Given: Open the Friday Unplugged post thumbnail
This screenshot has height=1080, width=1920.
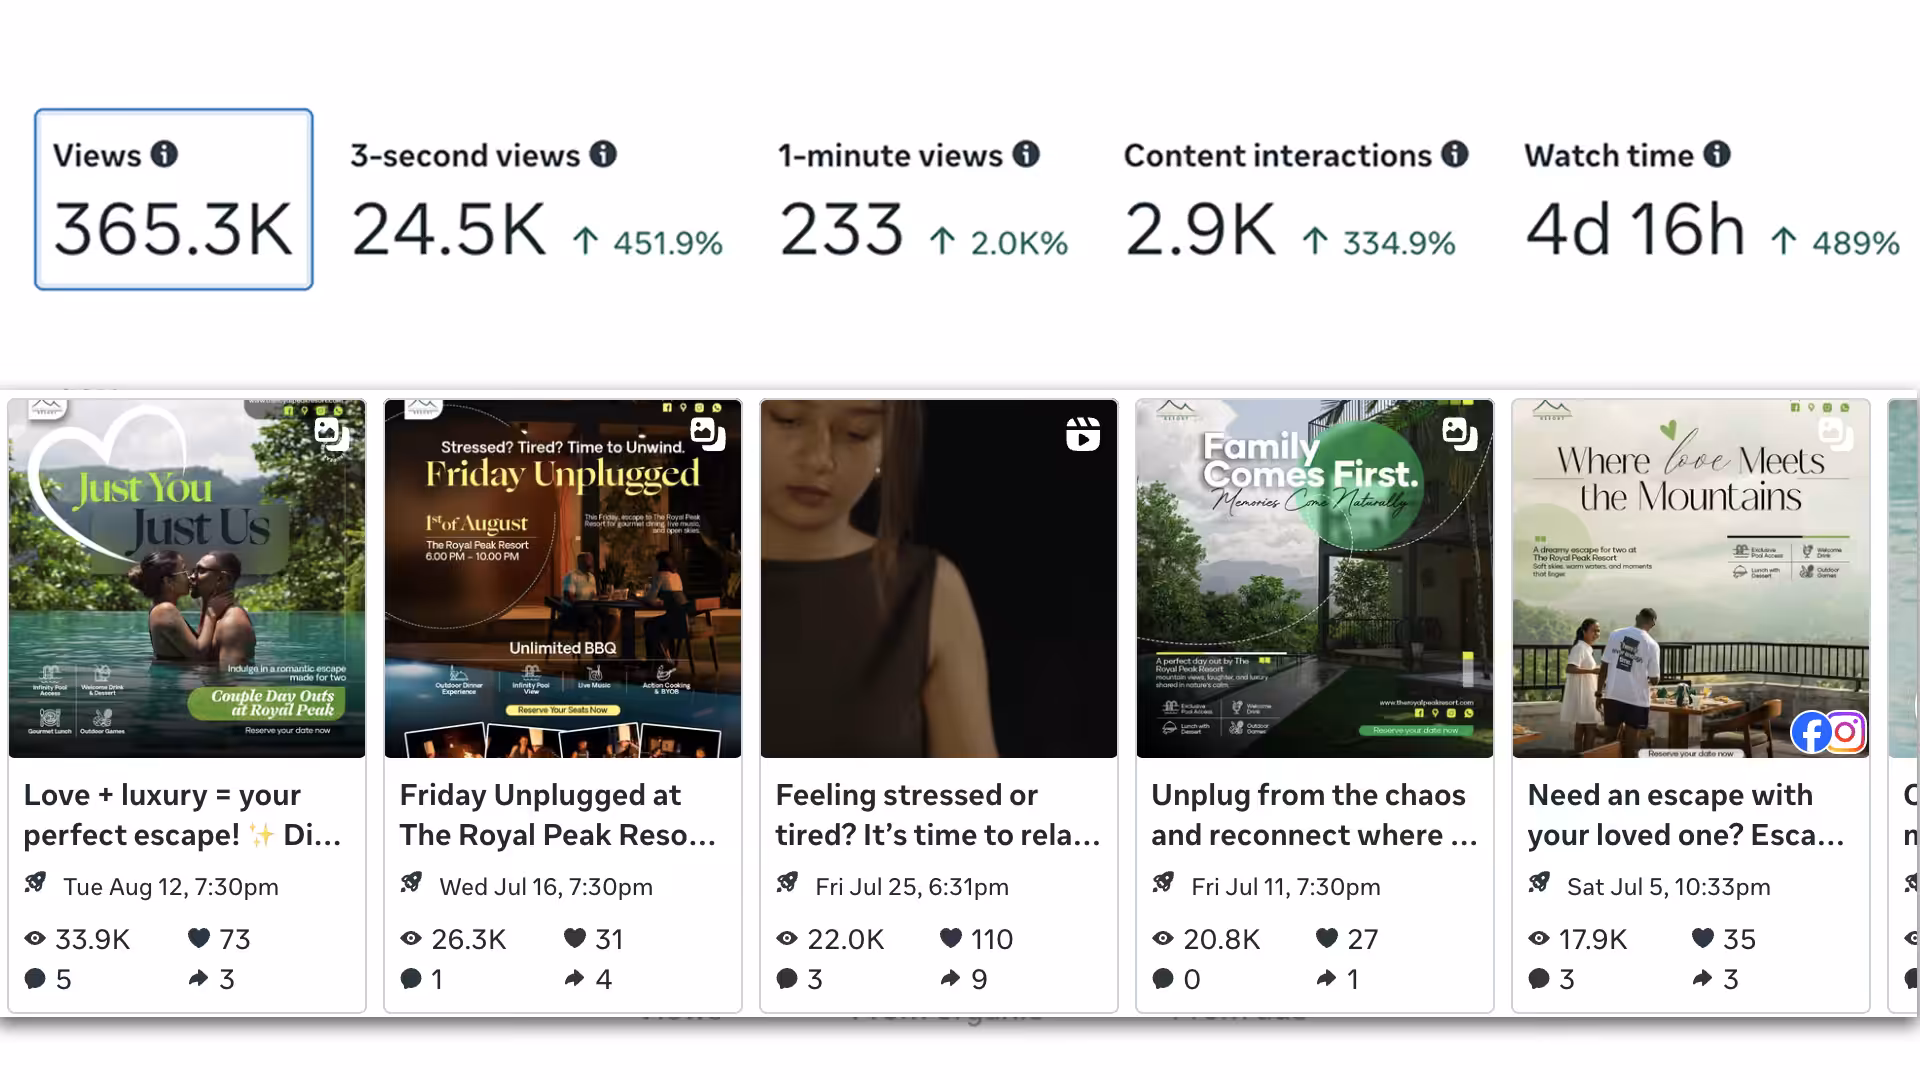Looking at the screenshot, I should (563, 579).
